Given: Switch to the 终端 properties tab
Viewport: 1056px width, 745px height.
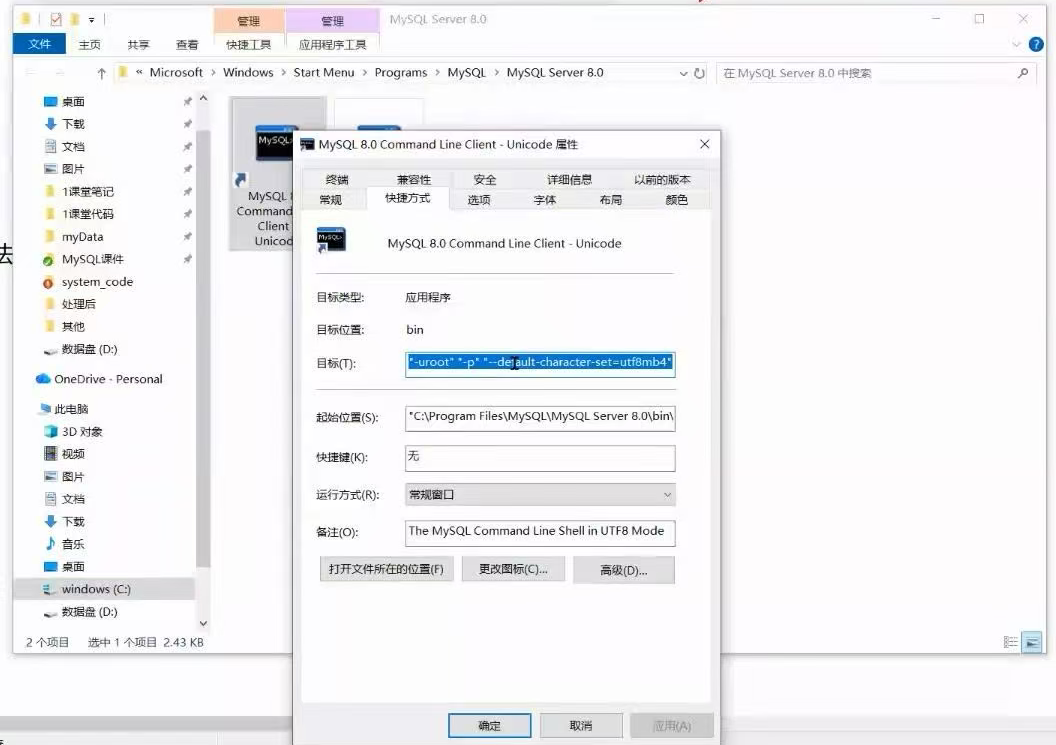Looking at the screenshot, I should click(x=337, y=179).
